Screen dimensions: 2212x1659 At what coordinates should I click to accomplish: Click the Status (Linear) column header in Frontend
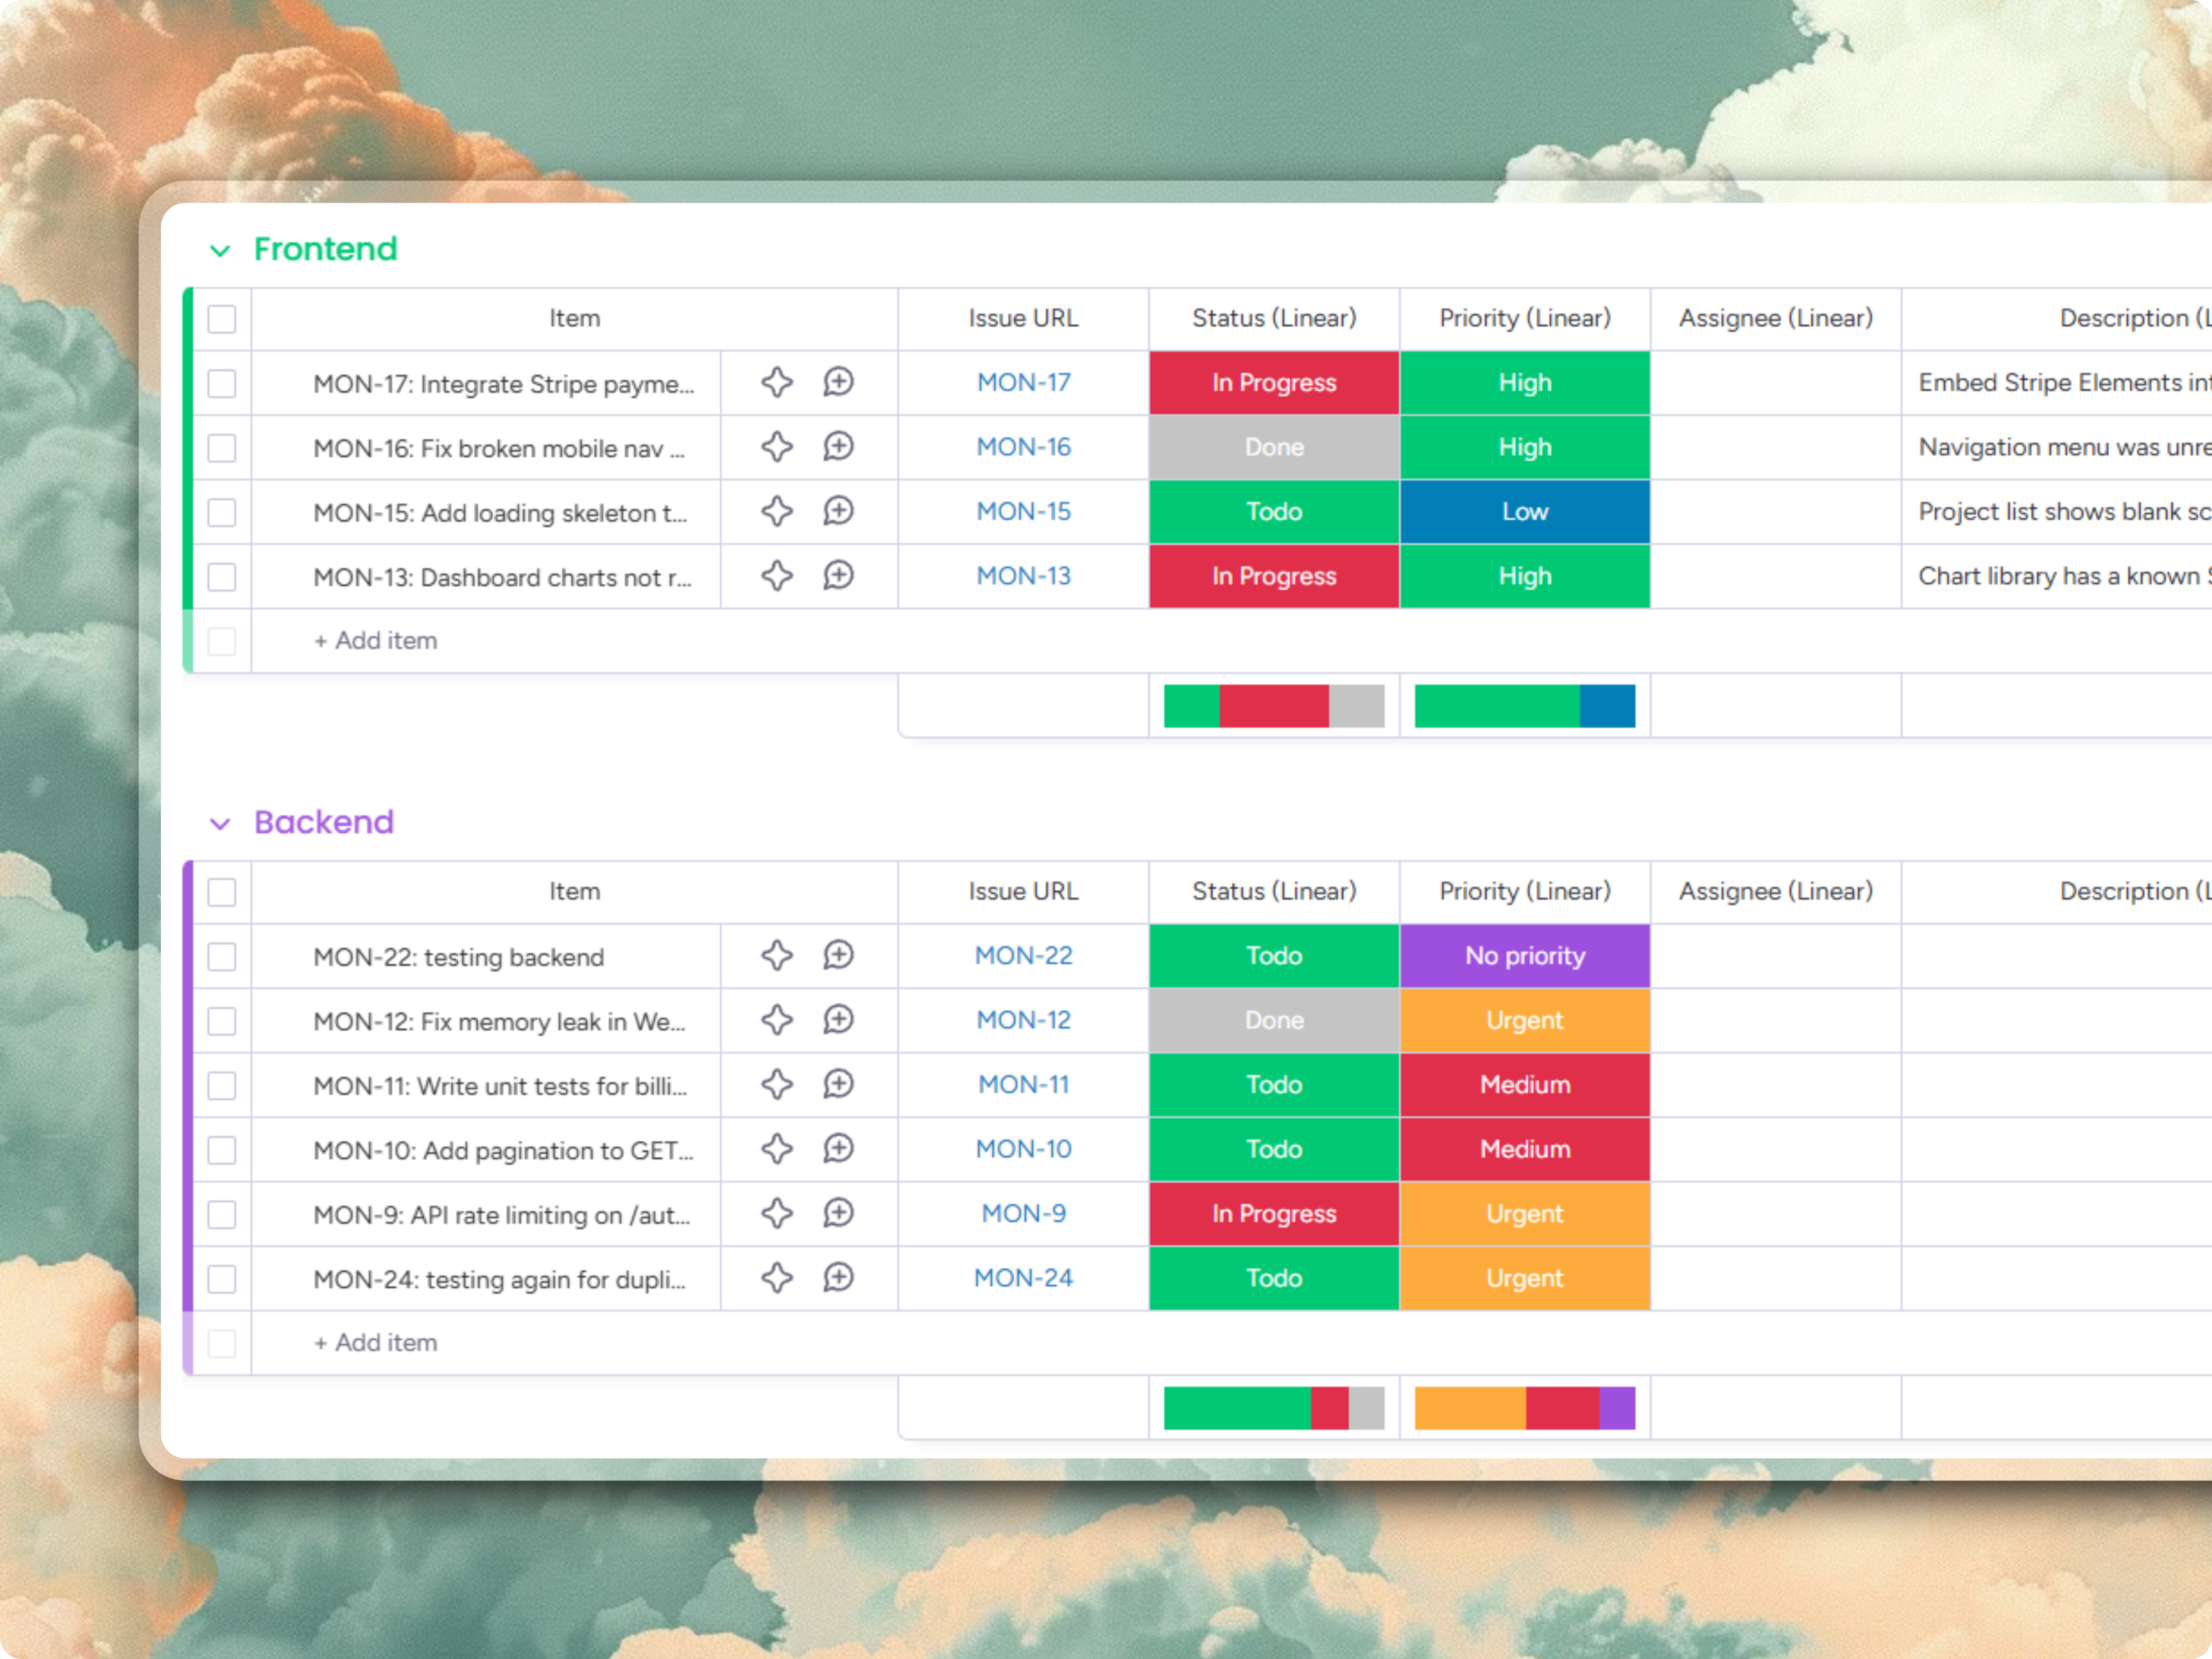click(x=1273, y=318)
